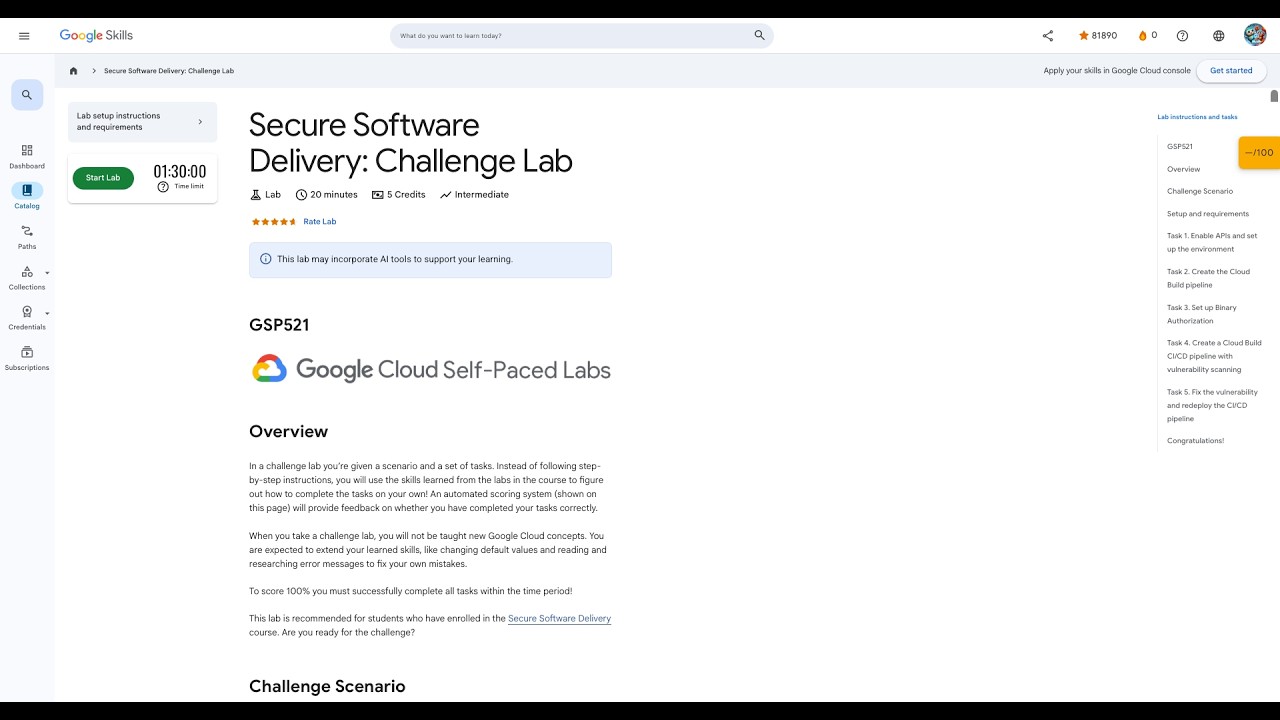Open the Secure Software Delivery course link
Screen dimensions: 1280x720
point(559,618)
